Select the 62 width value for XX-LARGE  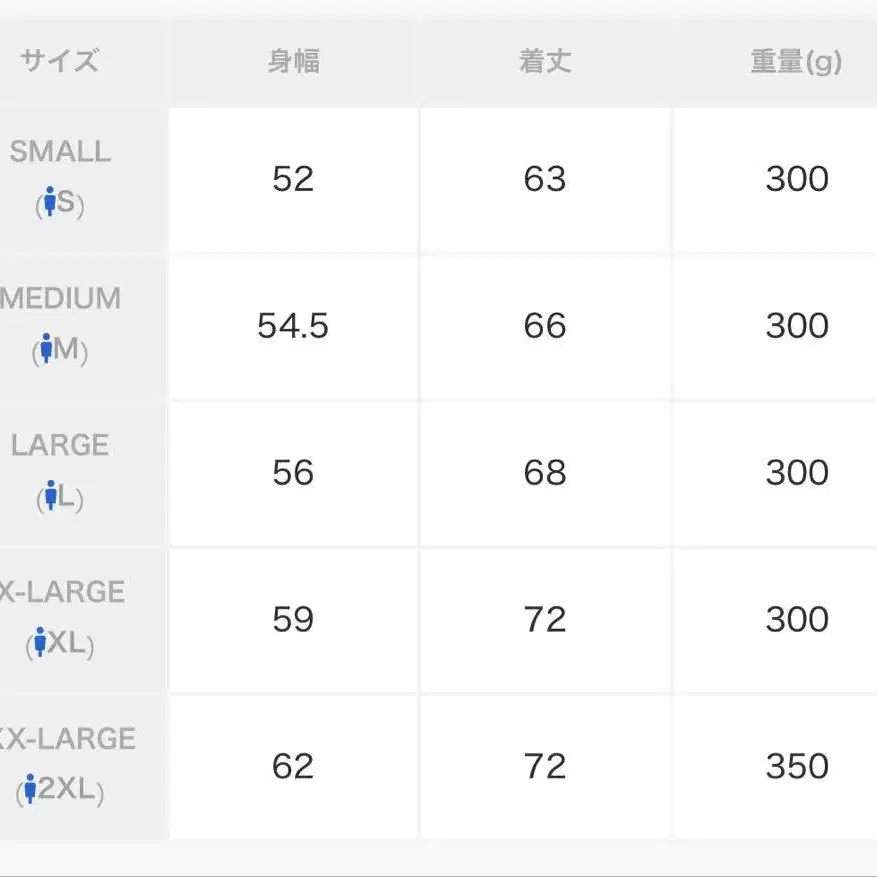pyautogui.click(x=293, y=766)
